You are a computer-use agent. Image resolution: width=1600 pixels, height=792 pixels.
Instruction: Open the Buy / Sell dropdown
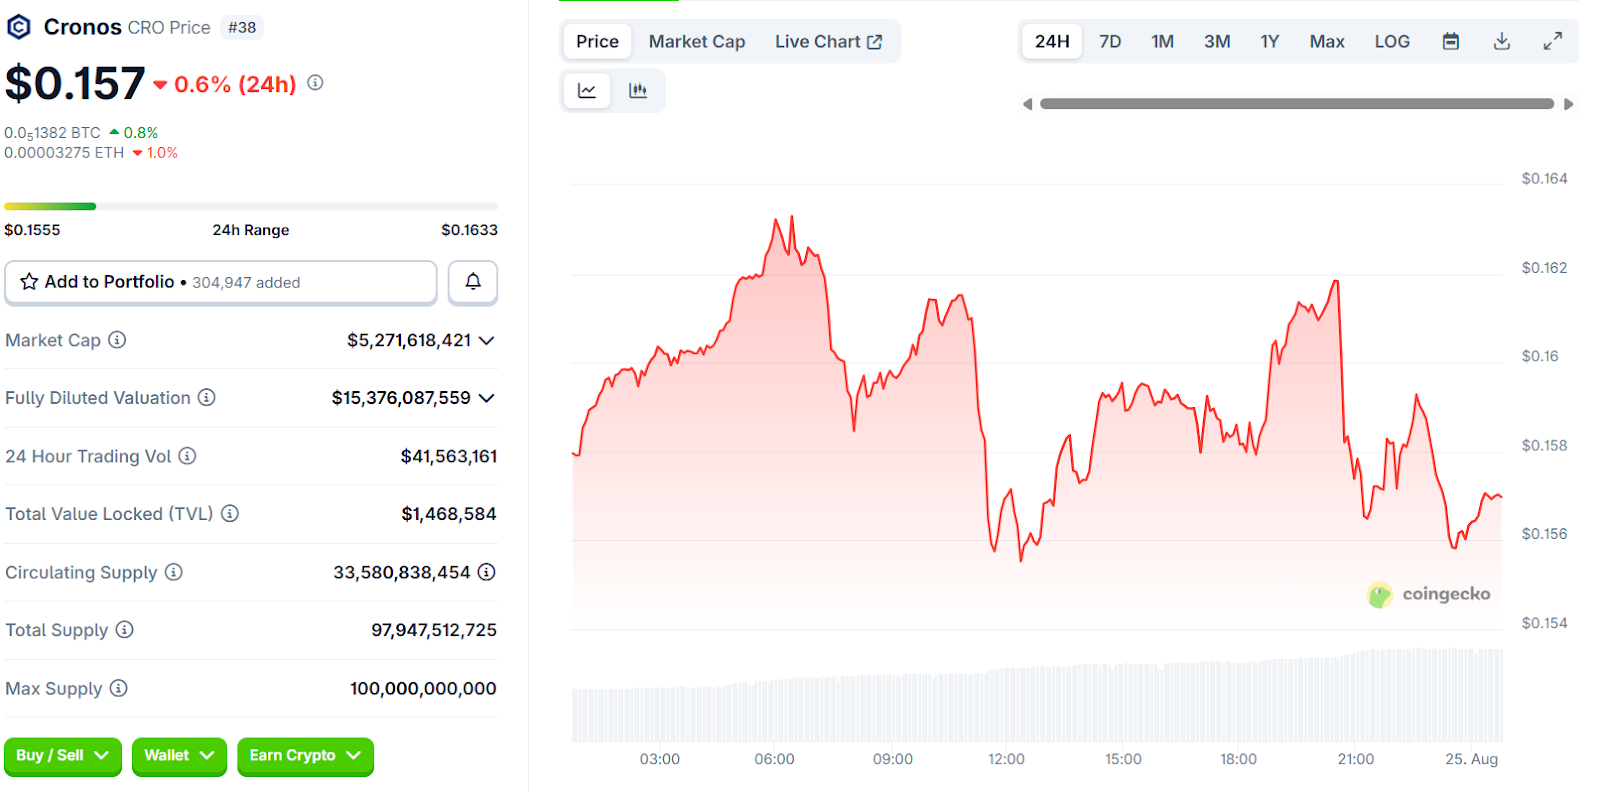coord(62,756)
